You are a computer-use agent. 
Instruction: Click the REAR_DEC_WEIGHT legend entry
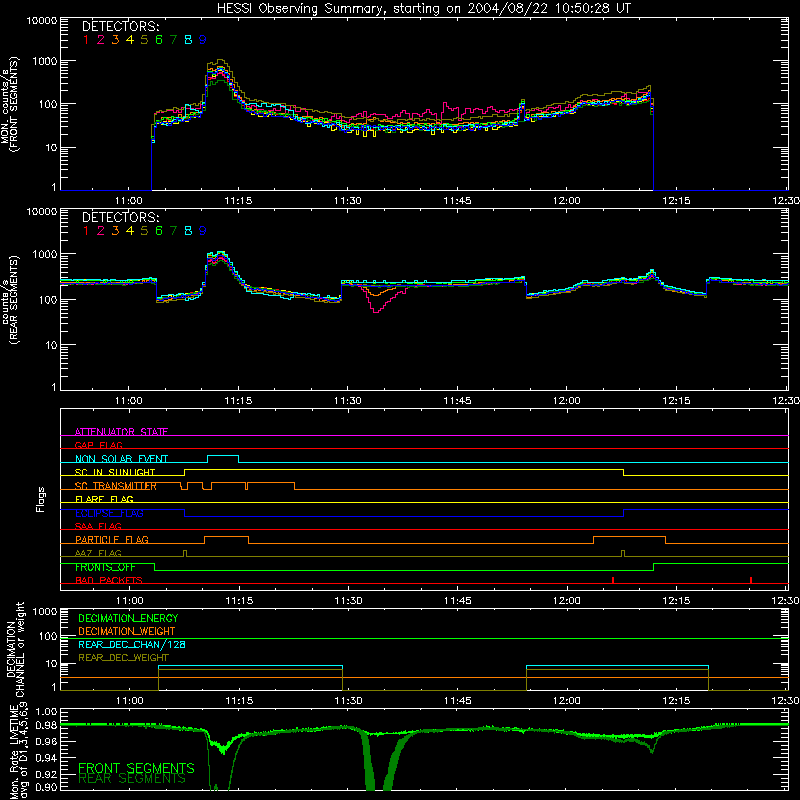[123, 658]
